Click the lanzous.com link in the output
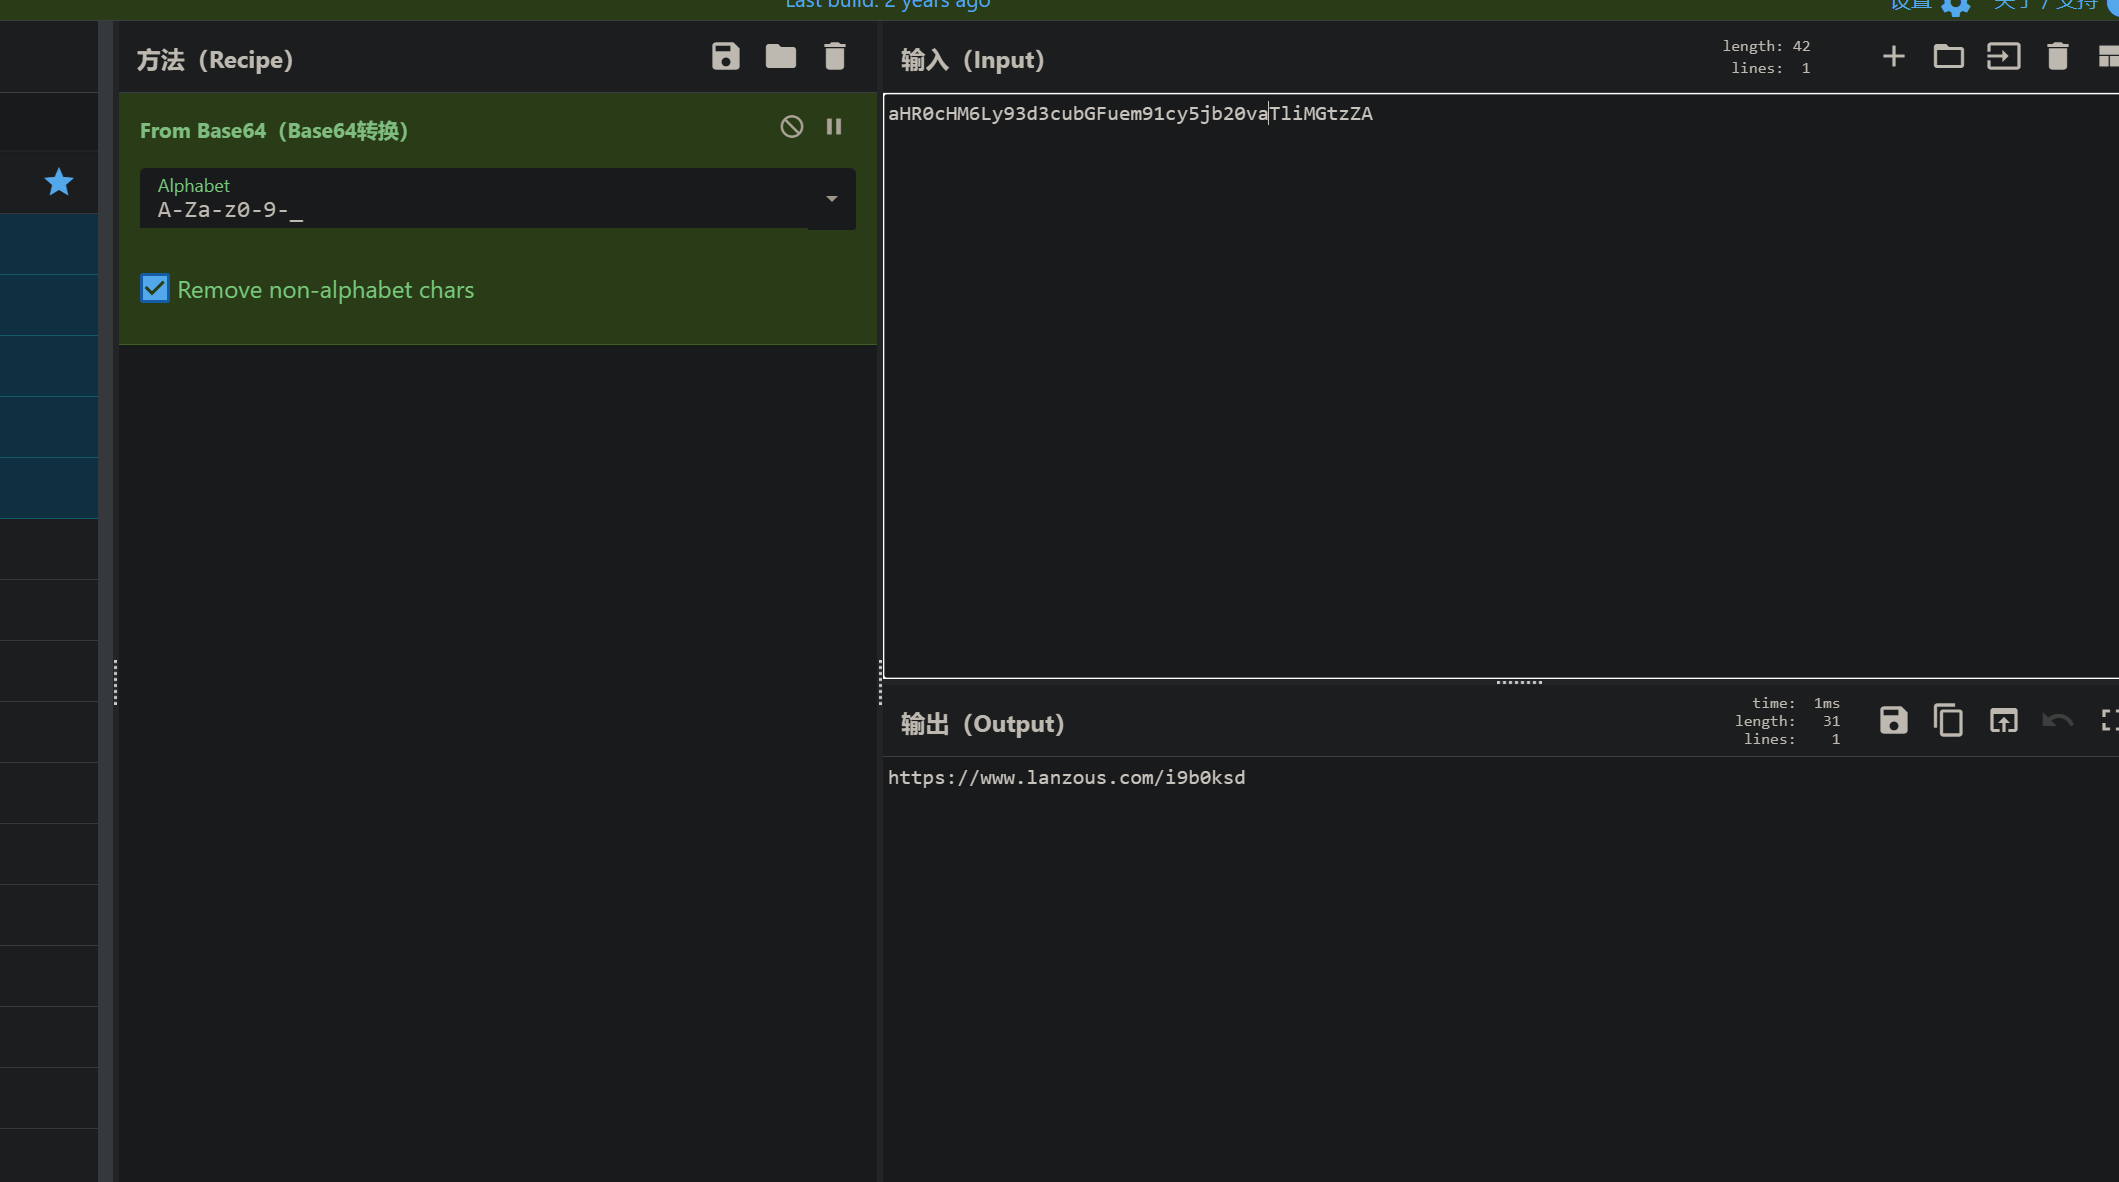 [x=1066, y=778]
